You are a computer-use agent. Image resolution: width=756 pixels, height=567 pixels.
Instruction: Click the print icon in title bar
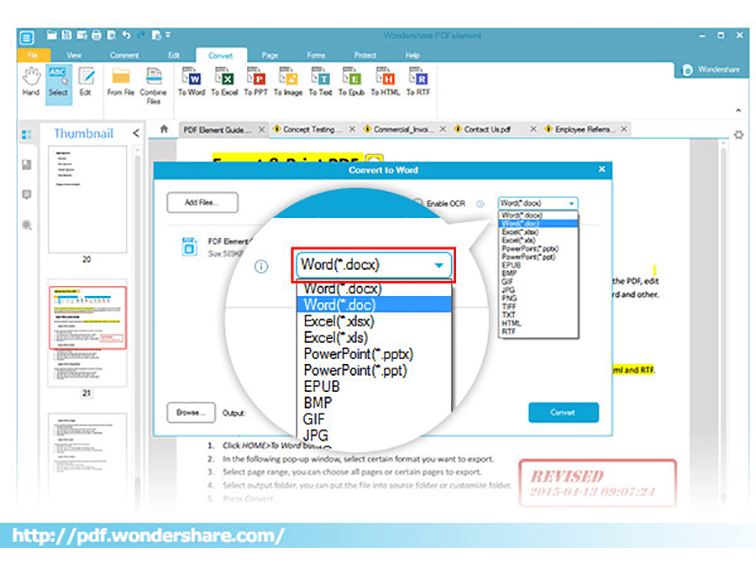click(96, 35)
